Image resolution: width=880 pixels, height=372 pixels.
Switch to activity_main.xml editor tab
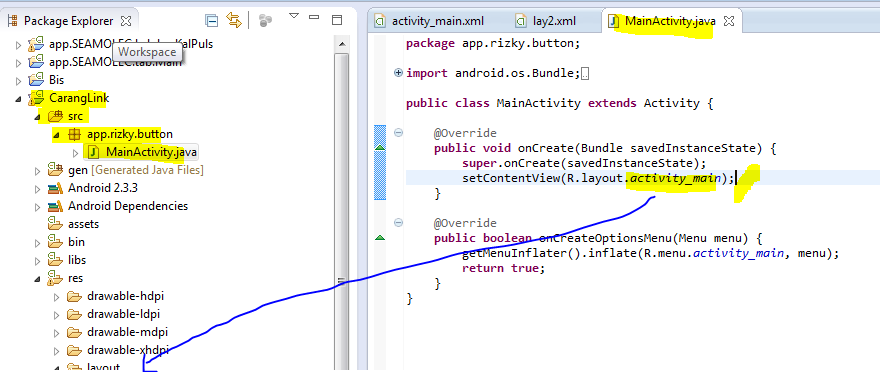point(437,21)
